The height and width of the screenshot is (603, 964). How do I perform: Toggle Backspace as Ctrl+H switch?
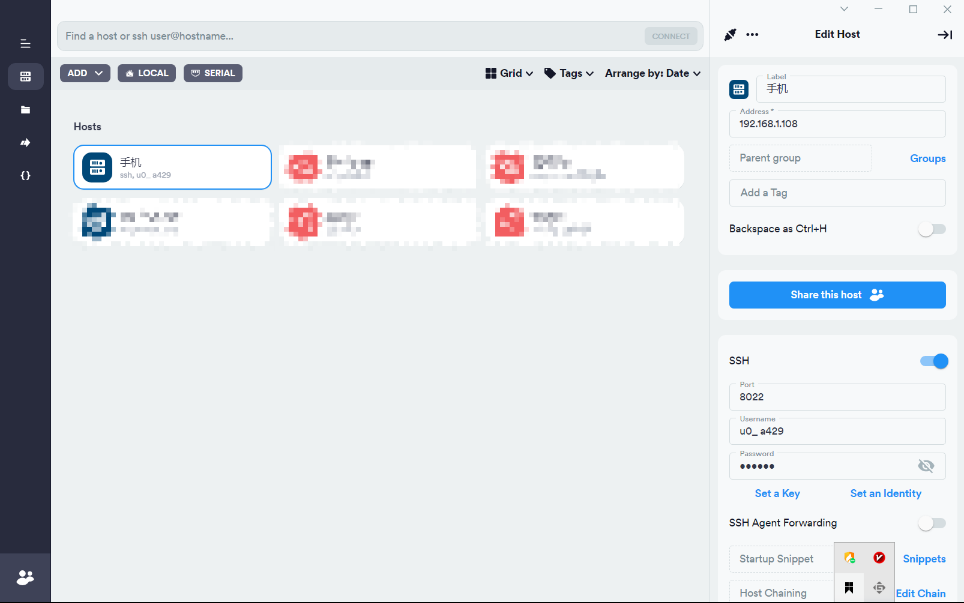tap(932, 229)
